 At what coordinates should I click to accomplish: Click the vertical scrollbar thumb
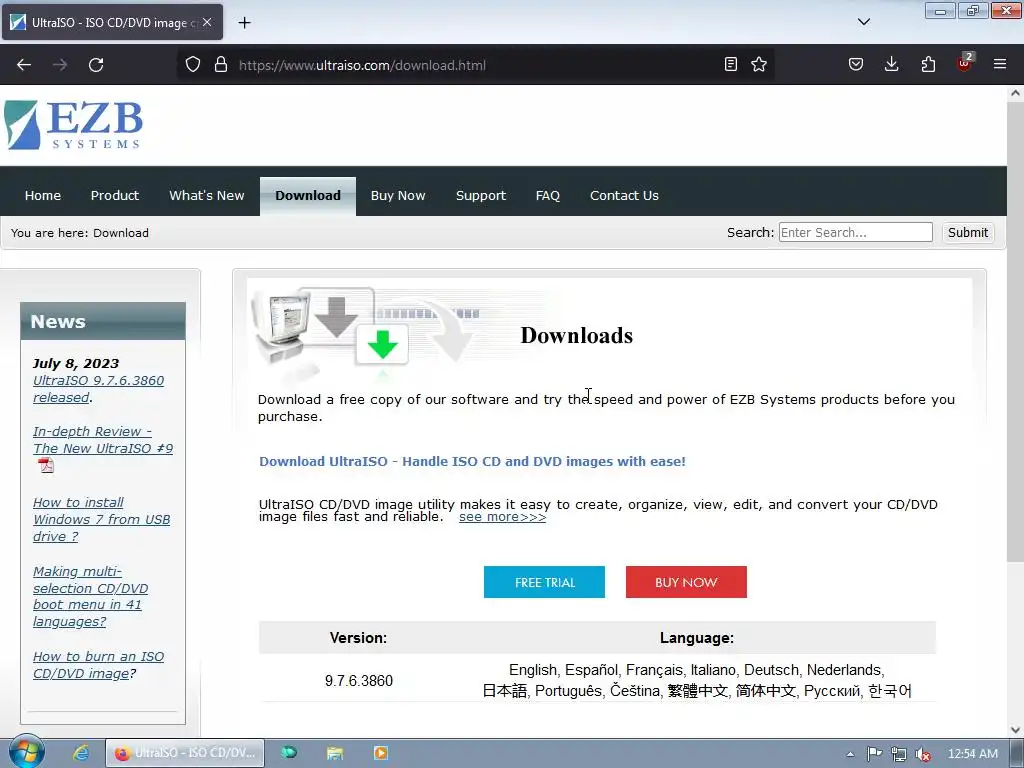click(1015, 330)
